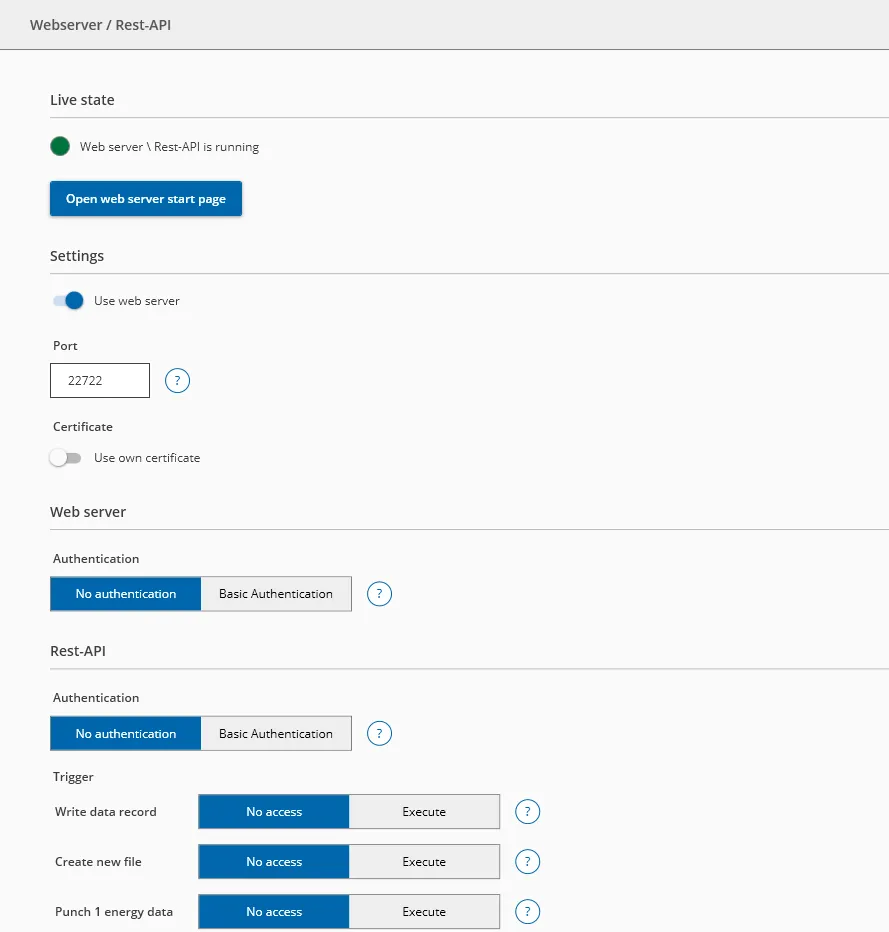Select No authentication for Rest-API
This screenshot has height=932, width=889.
[x=125, y=733]
